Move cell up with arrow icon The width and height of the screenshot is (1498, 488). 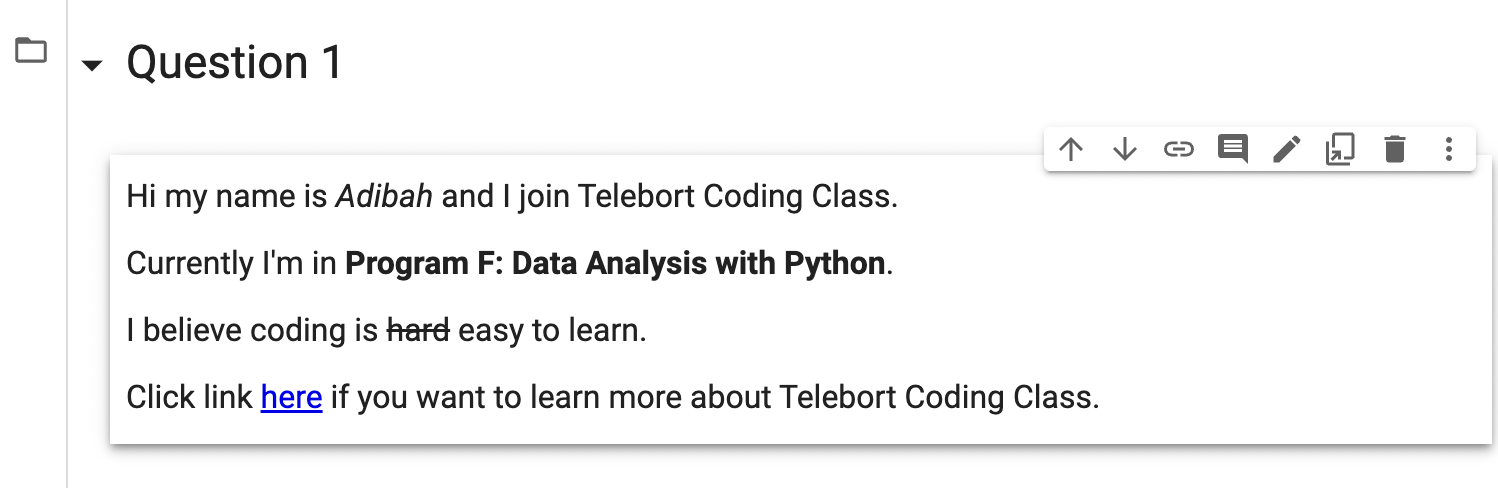click(x=1071, y=150)
